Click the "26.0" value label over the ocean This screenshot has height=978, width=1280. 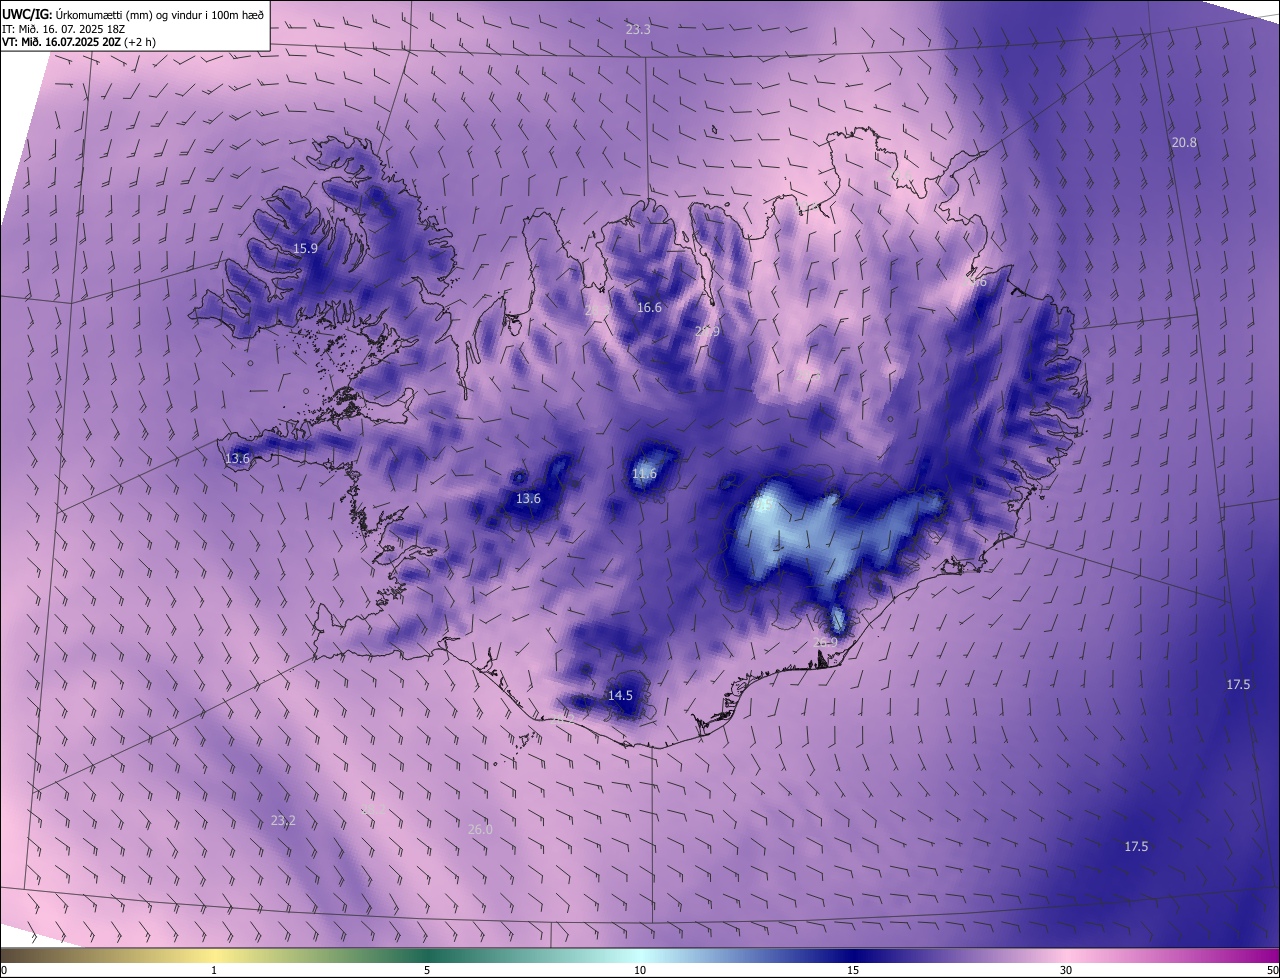coord(480,830)
